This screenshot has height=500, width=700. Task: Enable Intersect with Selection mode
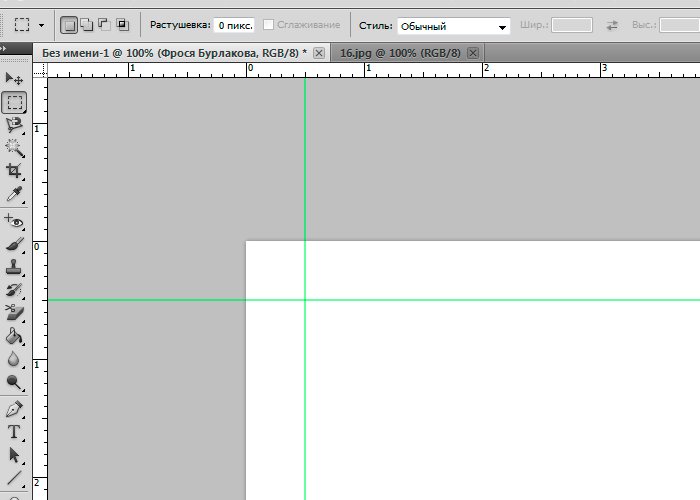tap(121, 24)
